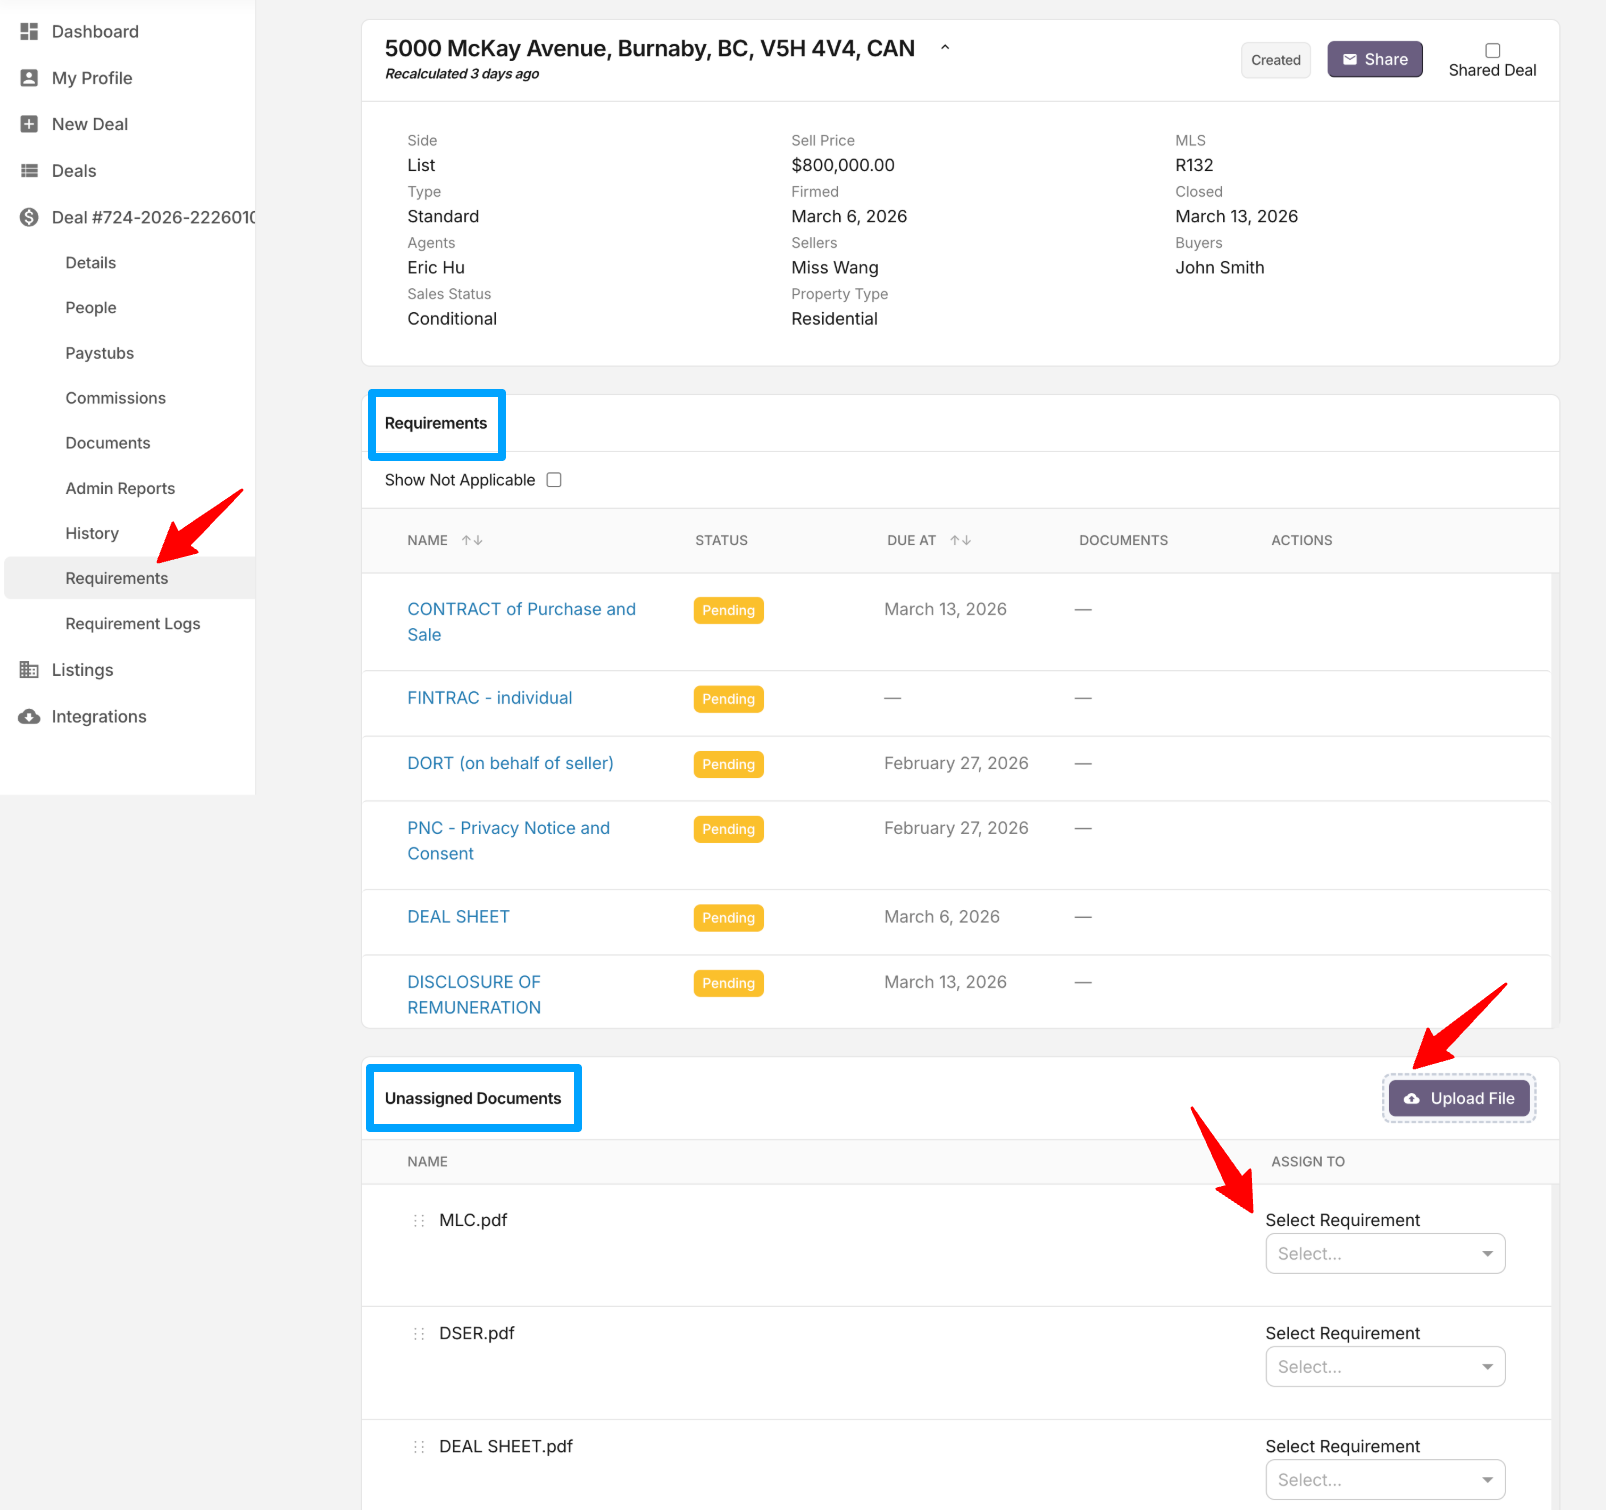Click the Share button

click(1374, 60)
